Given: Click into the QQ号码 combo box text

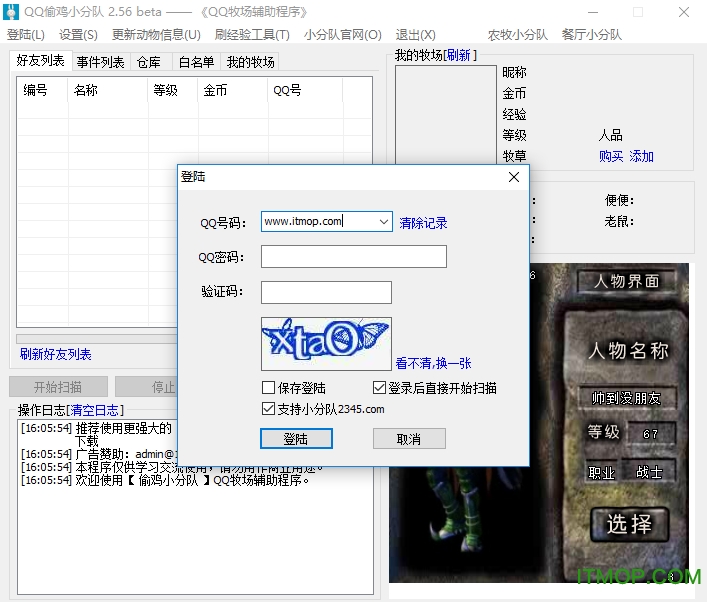Looking at the screenshot, I should (x=319, y=221).
